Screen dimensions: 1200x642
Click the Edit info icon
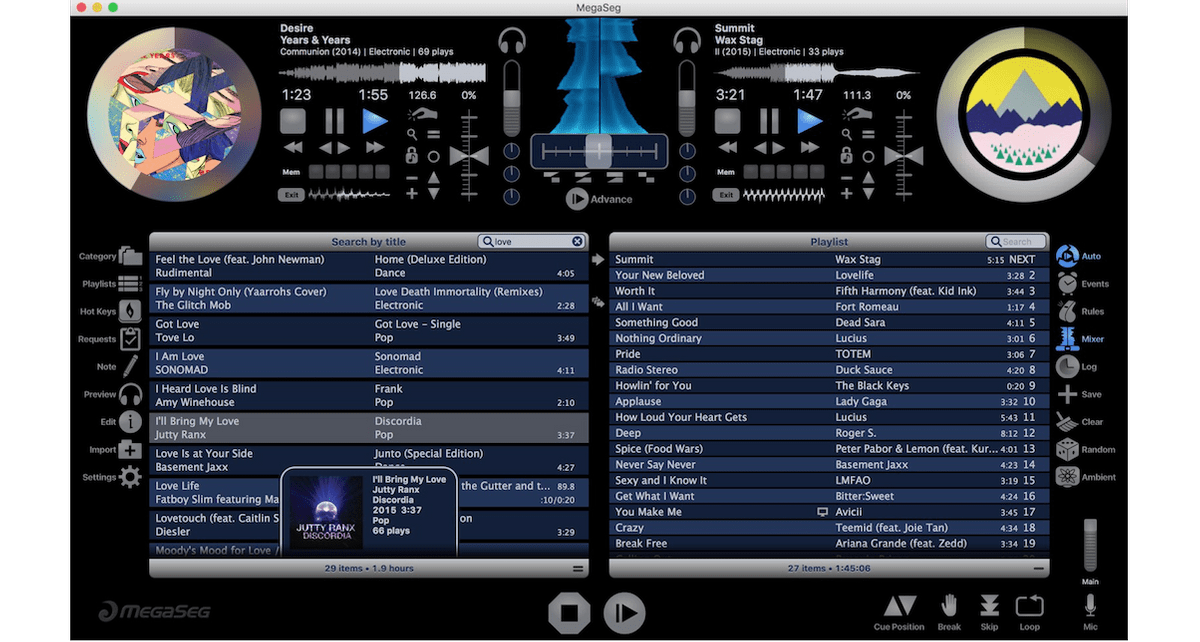tap(130, 422)
